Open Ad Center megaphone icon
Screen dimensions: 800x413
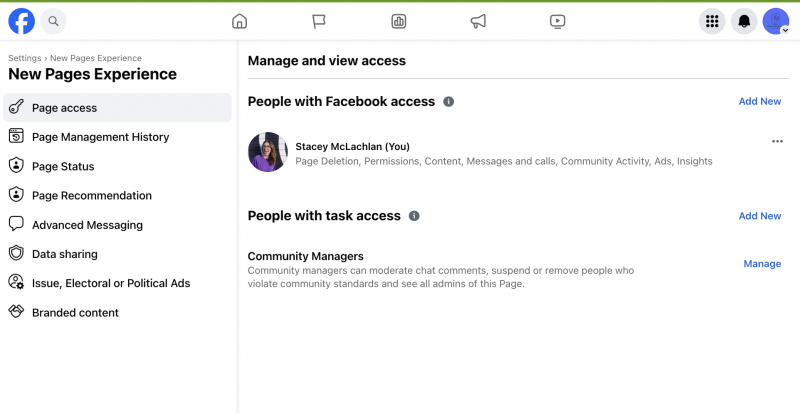478,21
